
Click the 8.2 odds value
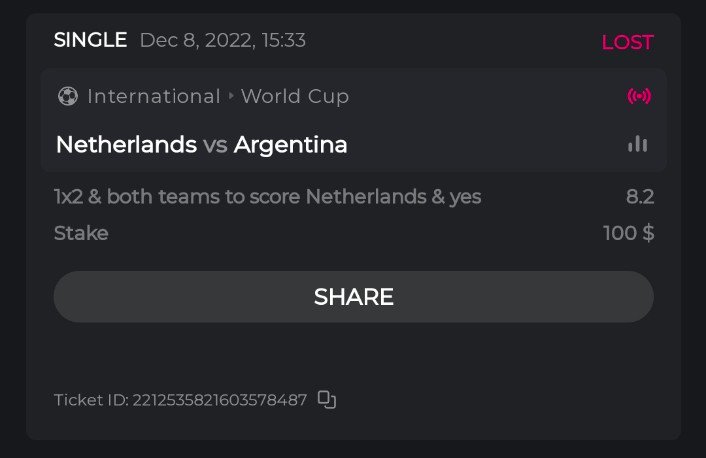(640, 197)
